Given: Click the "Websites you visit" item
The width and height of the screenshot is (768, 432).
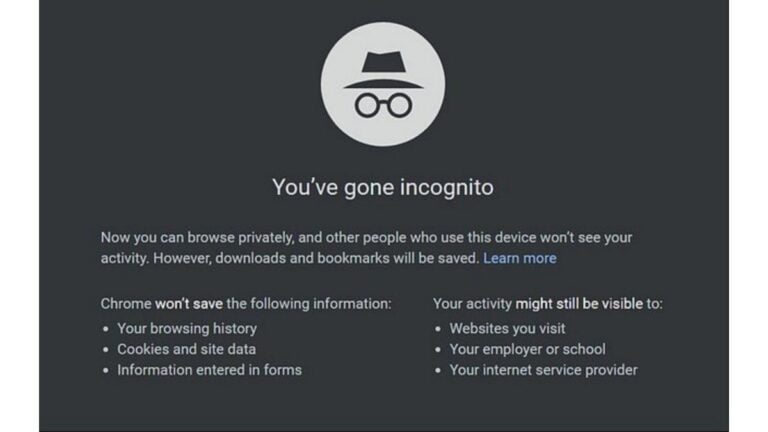Looking at the screenshot, I should point(507,328).
